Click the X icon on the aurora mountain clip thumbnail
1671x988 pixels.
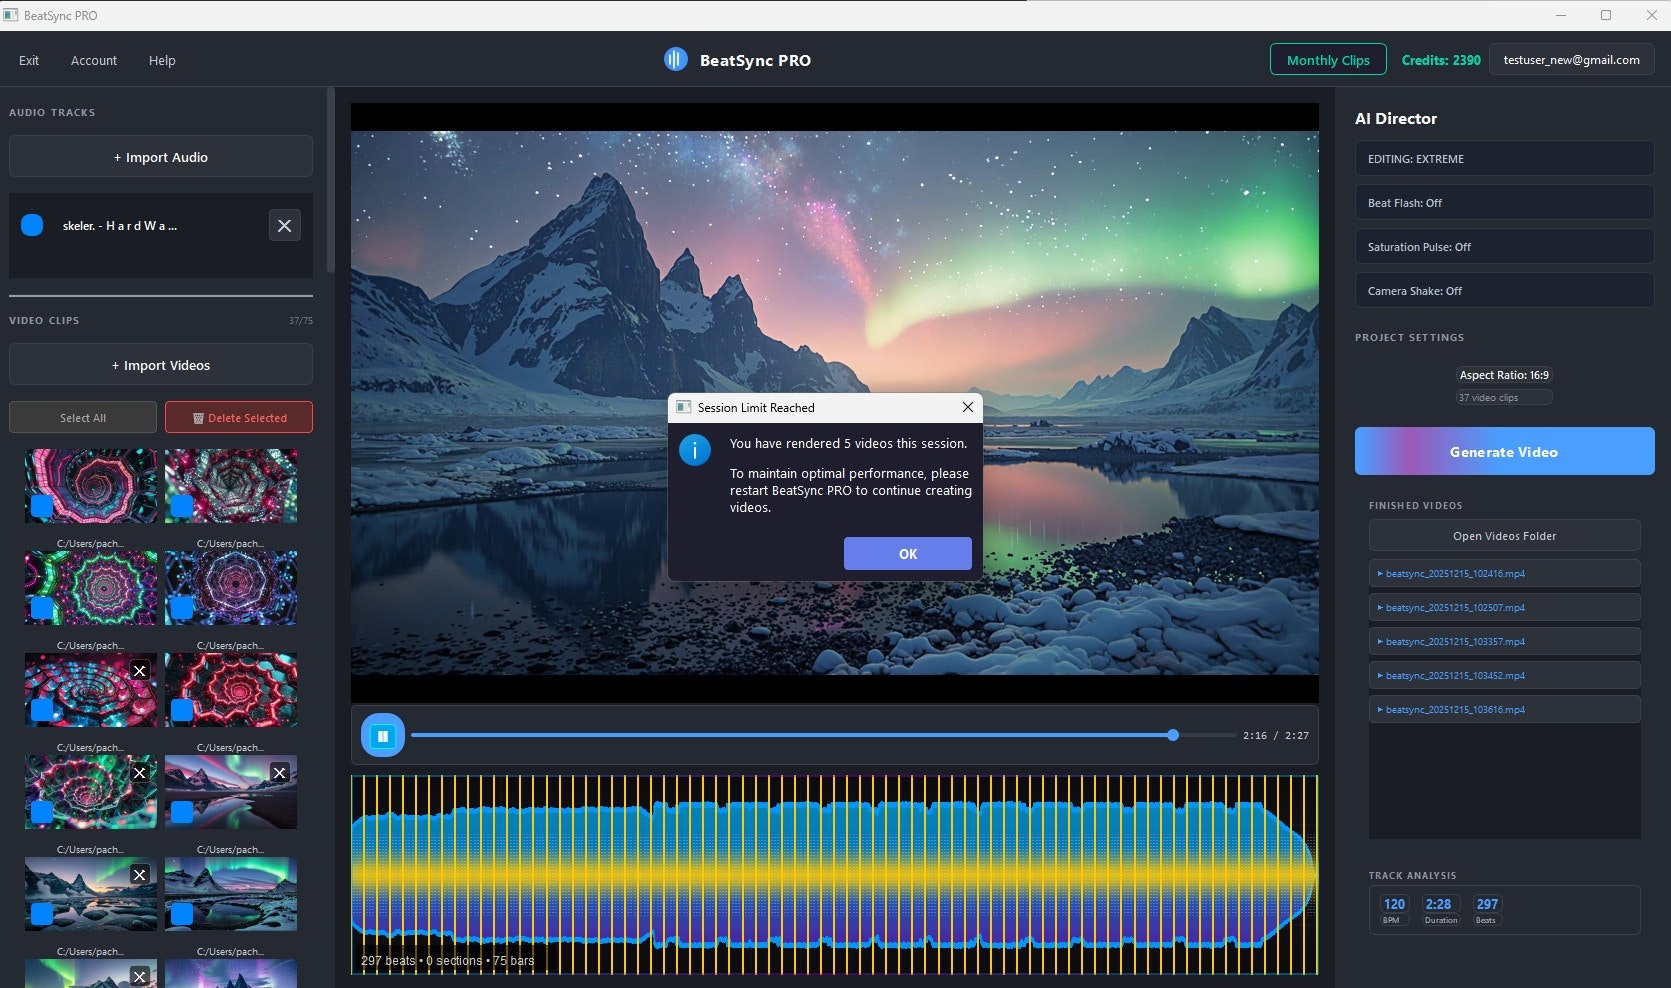[279, 772]
